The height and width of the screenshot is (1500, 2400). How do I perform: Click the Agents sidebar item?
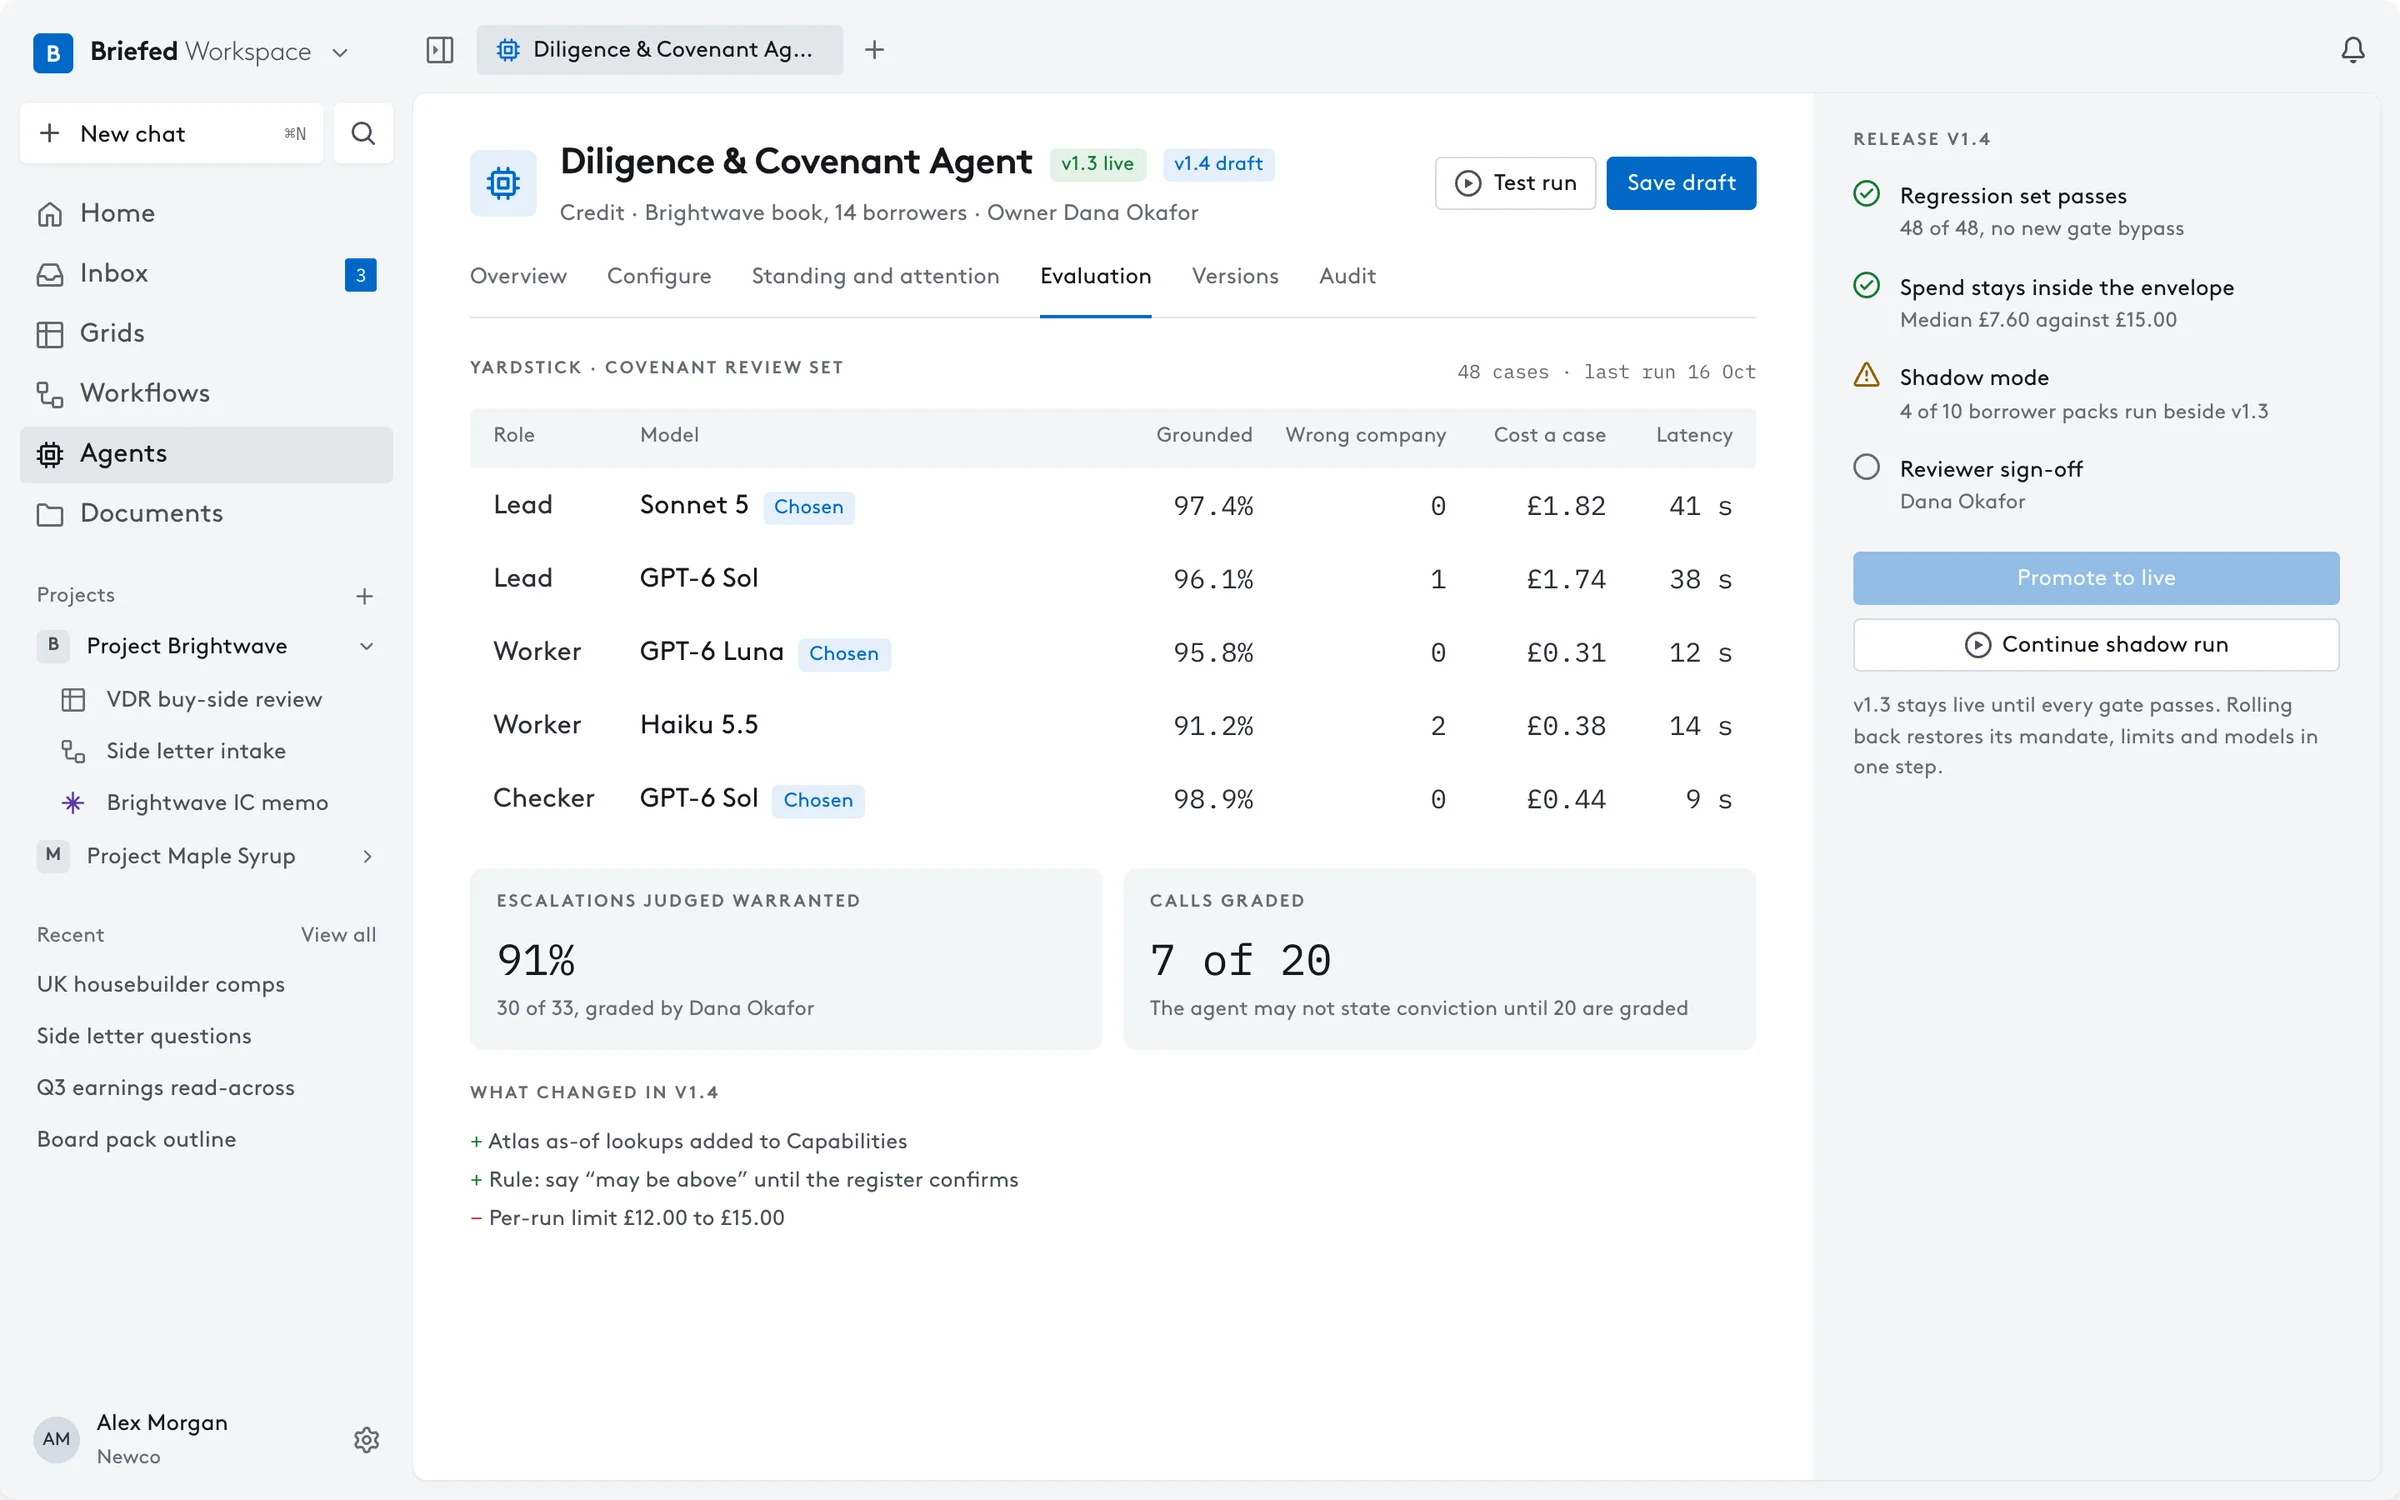click(206, 454)
